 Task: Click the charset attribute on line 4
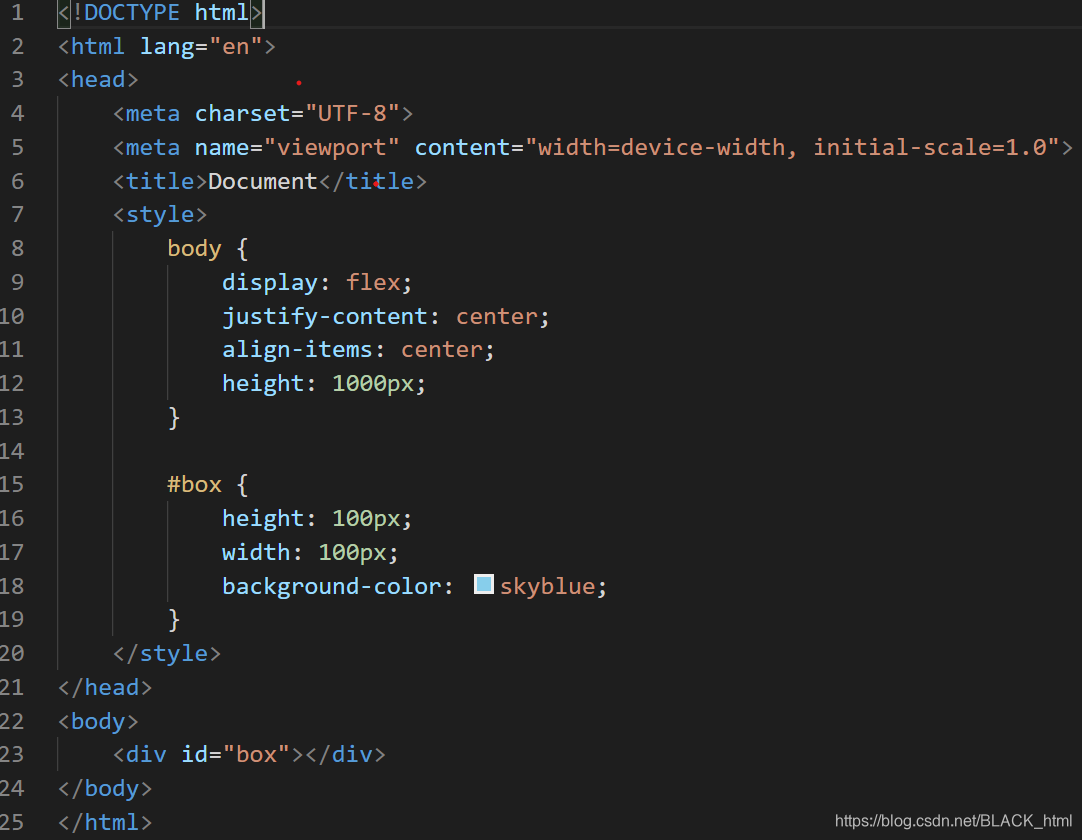point(242,113)
